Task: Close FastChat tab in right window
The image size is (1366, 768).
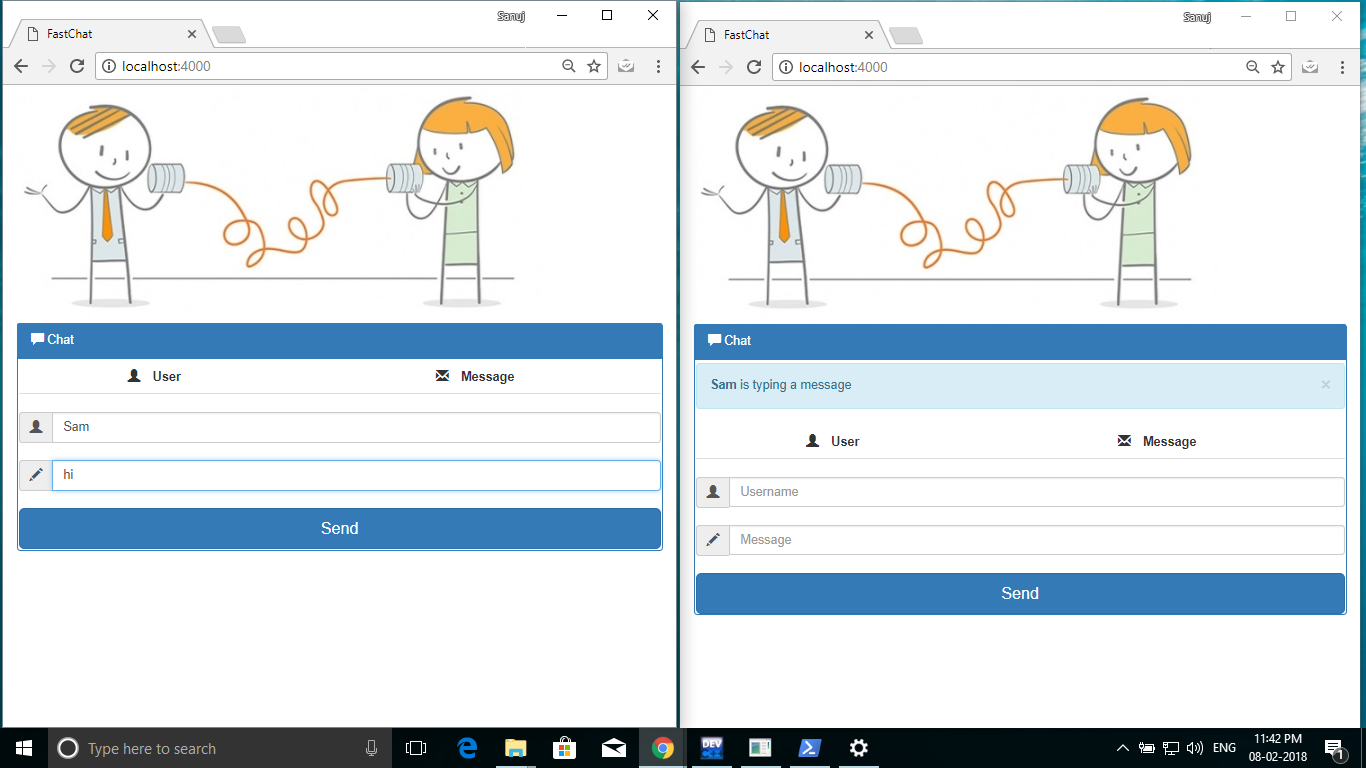Action: tap(868, 34)
